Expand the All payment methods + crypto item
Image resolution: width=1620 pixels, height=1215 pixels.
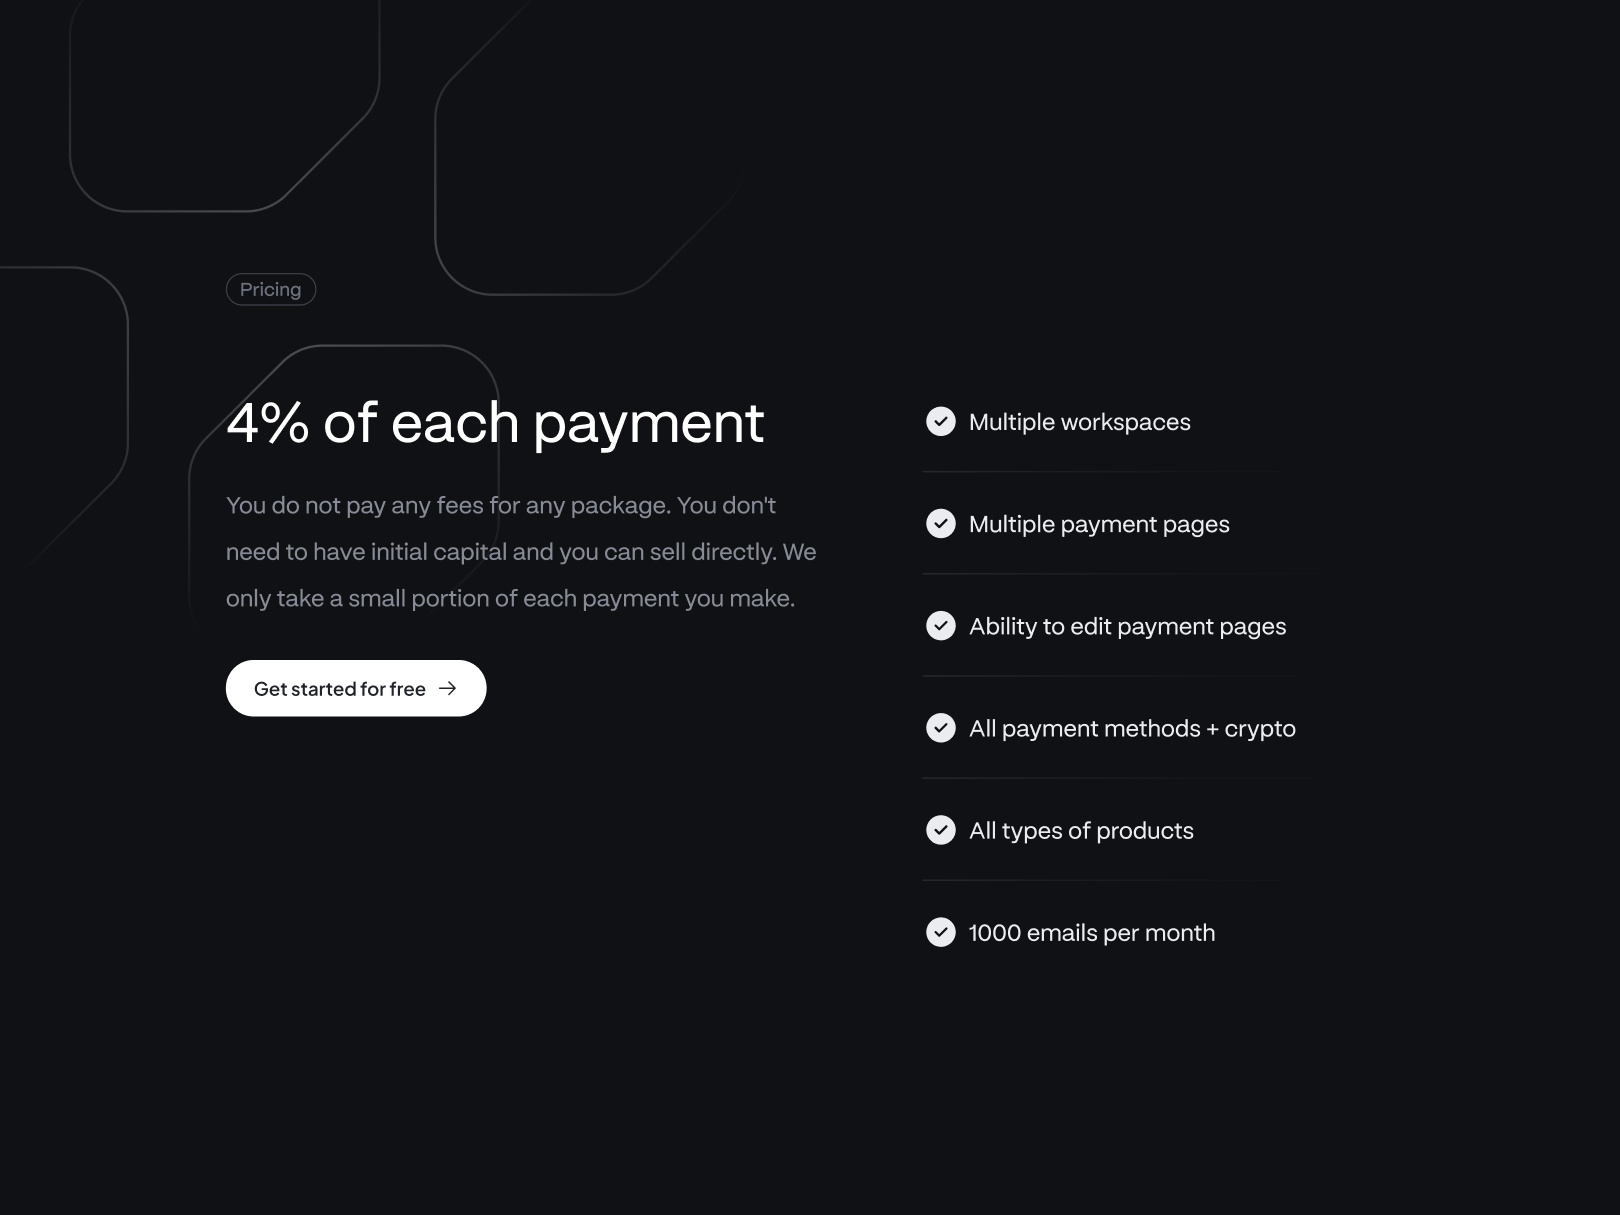(x=1131, y=728)
